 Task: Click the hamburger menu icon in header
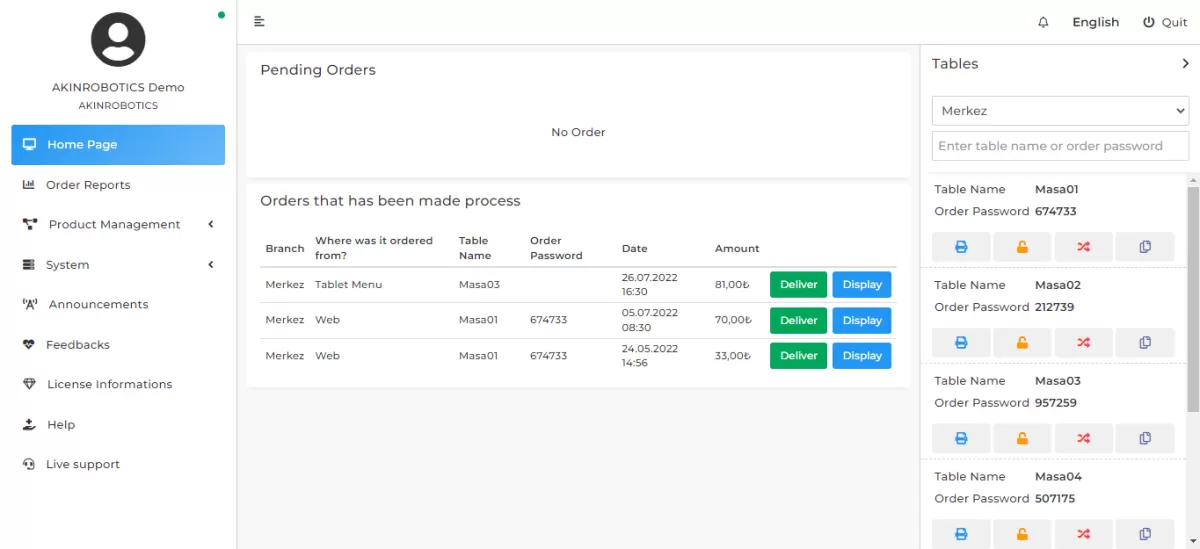click(259, 22)
